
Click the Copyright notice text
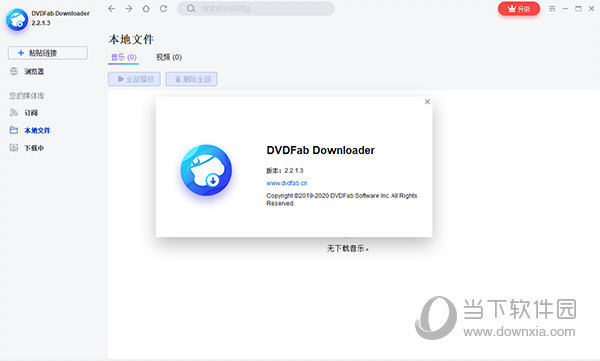pyautogui.click(x=342, y=199)
